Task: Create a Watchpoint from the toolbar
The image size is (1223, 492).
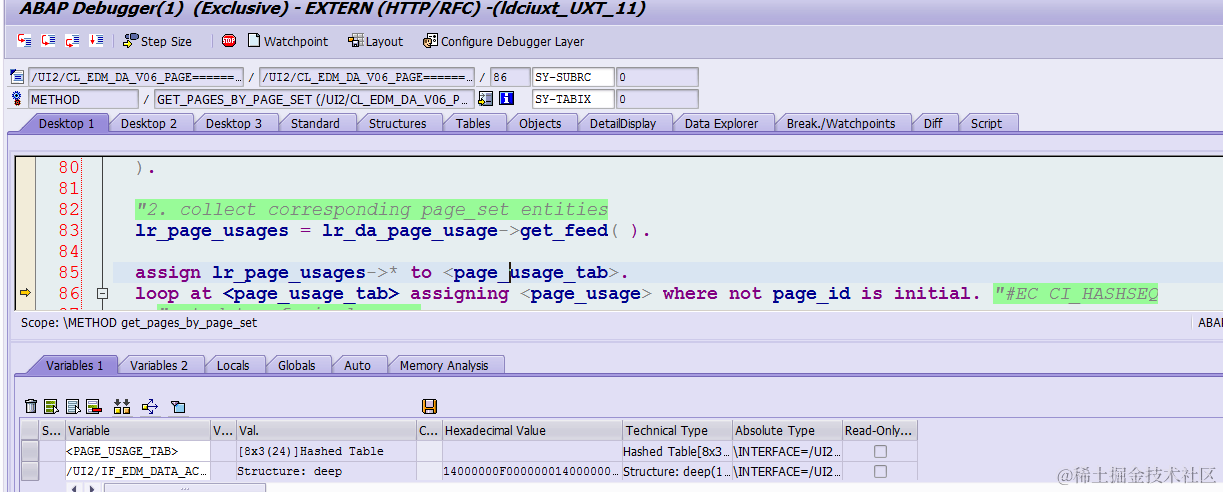Action: (287, 41)
